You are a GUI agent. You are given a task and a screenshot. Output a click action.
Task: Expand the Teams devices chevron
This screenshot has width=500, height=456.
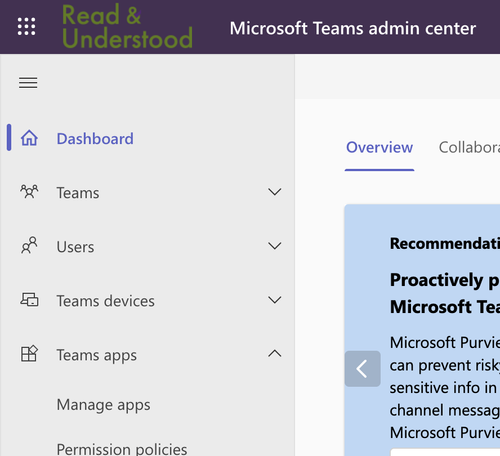[x=275, y=300]
